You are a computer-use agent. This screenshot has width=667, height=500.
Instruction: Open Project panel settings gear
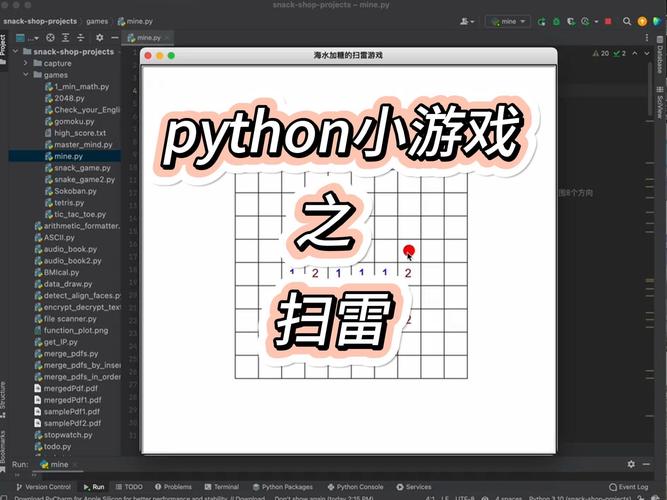coord(100,38)
